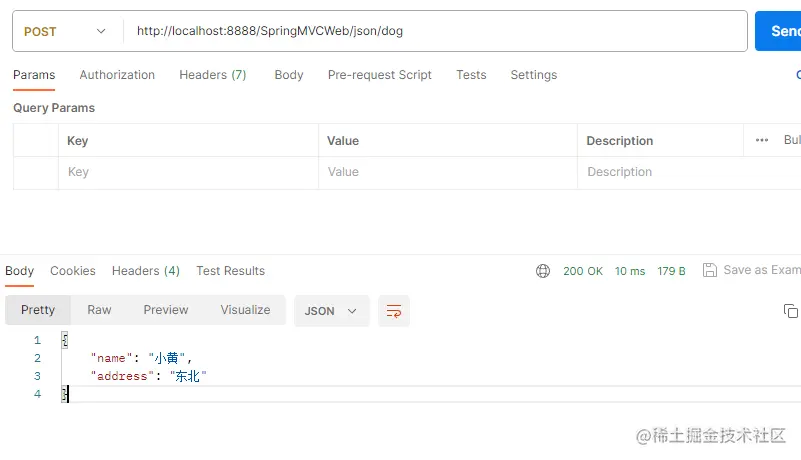Open the three-dots column options menu
This screenshot has height=460, width=801.
pyautogui.click(x=762, y=140)
